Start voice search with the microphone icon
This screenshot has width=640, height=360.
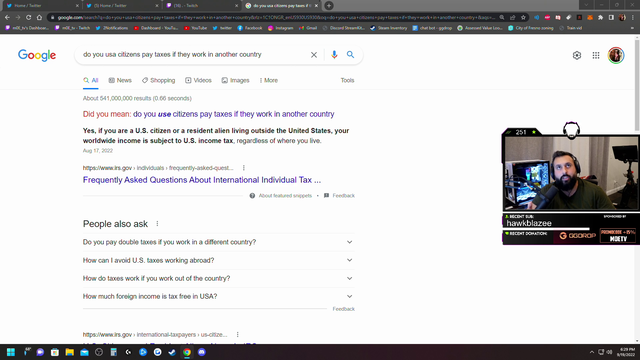tap(334, 55)
